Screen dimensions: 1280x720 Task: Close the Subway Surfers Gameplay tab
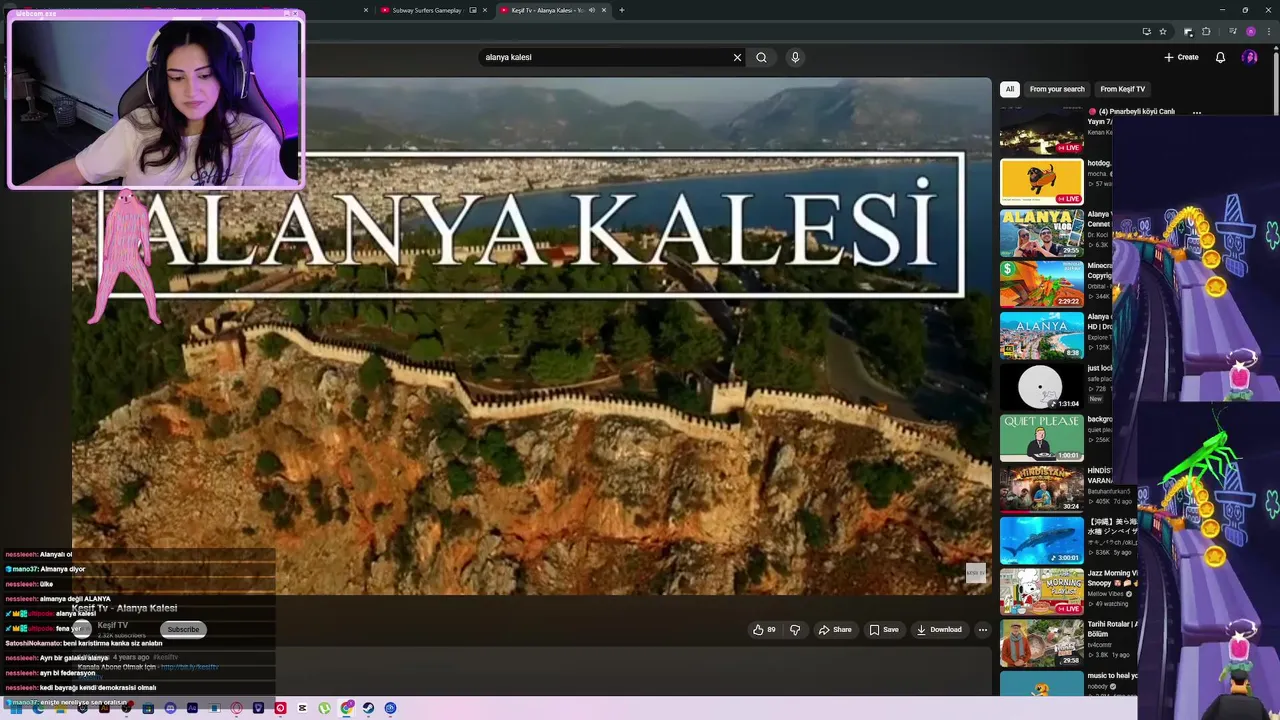click(x=485, y=10)
